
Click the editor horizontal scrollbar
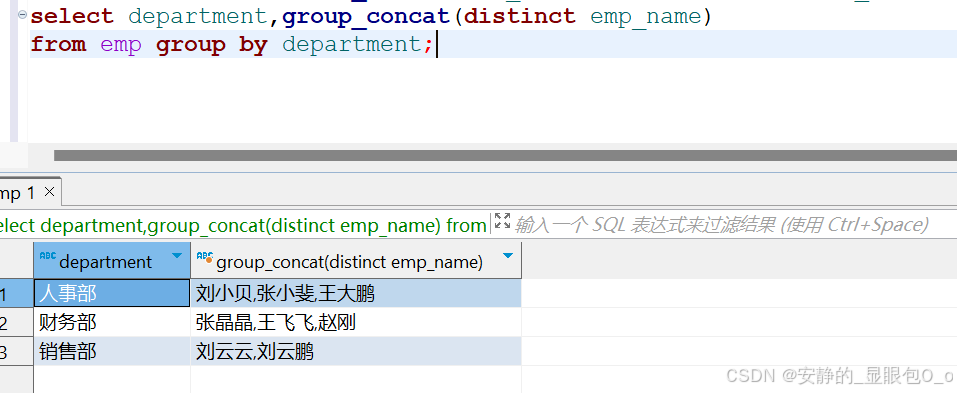[x=505, y=156]
